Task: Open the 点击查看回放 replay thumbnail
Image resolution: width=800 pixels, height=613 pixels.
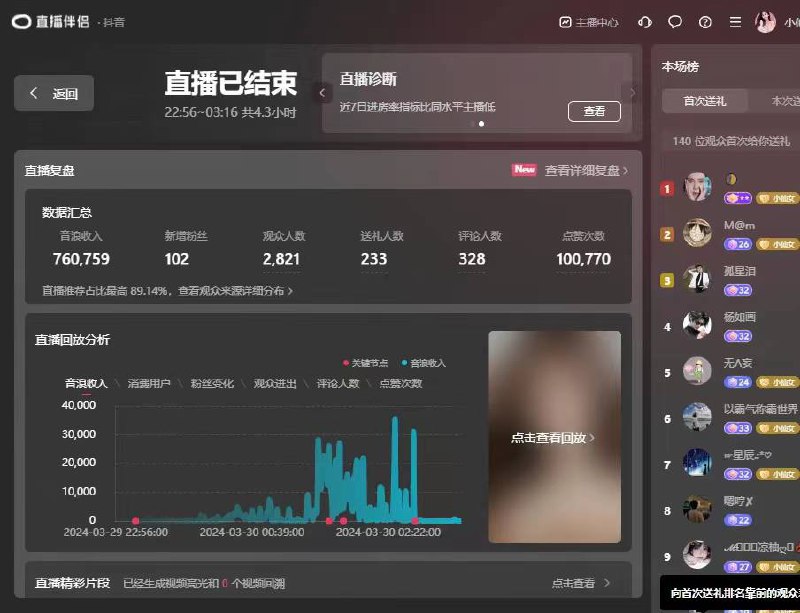Action: coord(555,435)
